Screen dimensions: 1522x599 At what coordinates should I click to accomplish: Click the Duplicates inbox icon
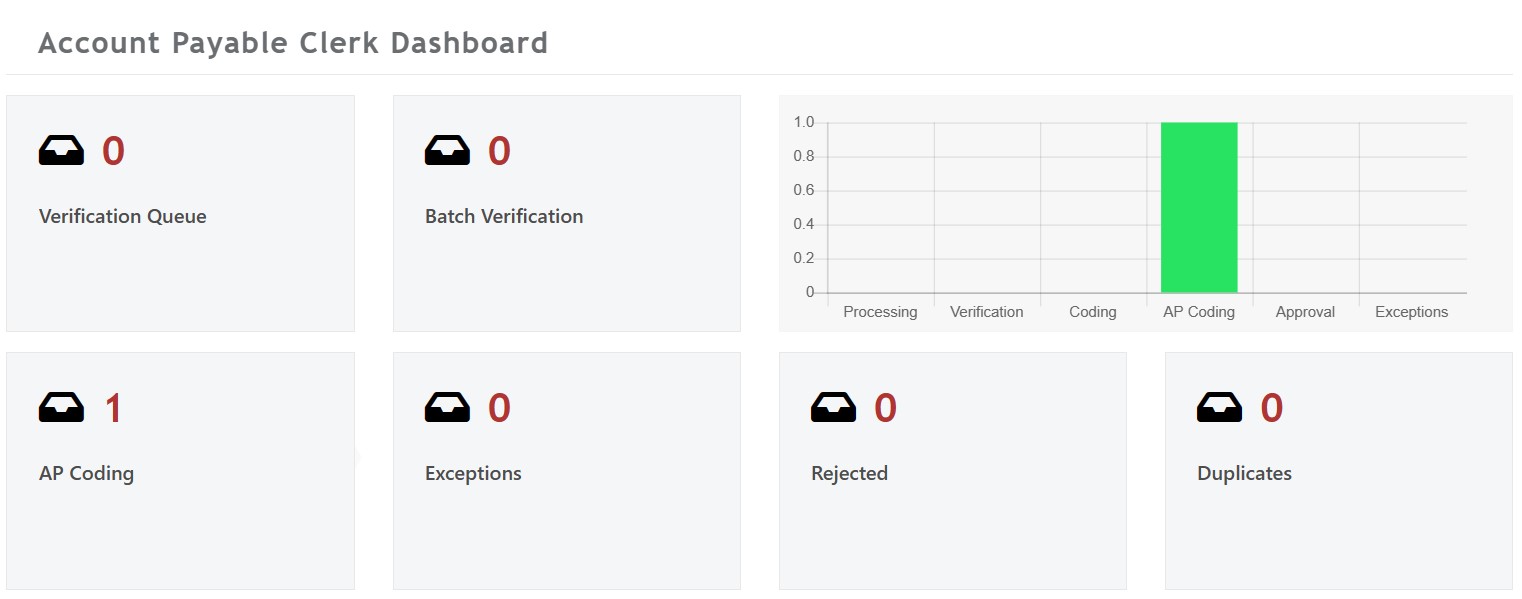[x=1219, y=407]
